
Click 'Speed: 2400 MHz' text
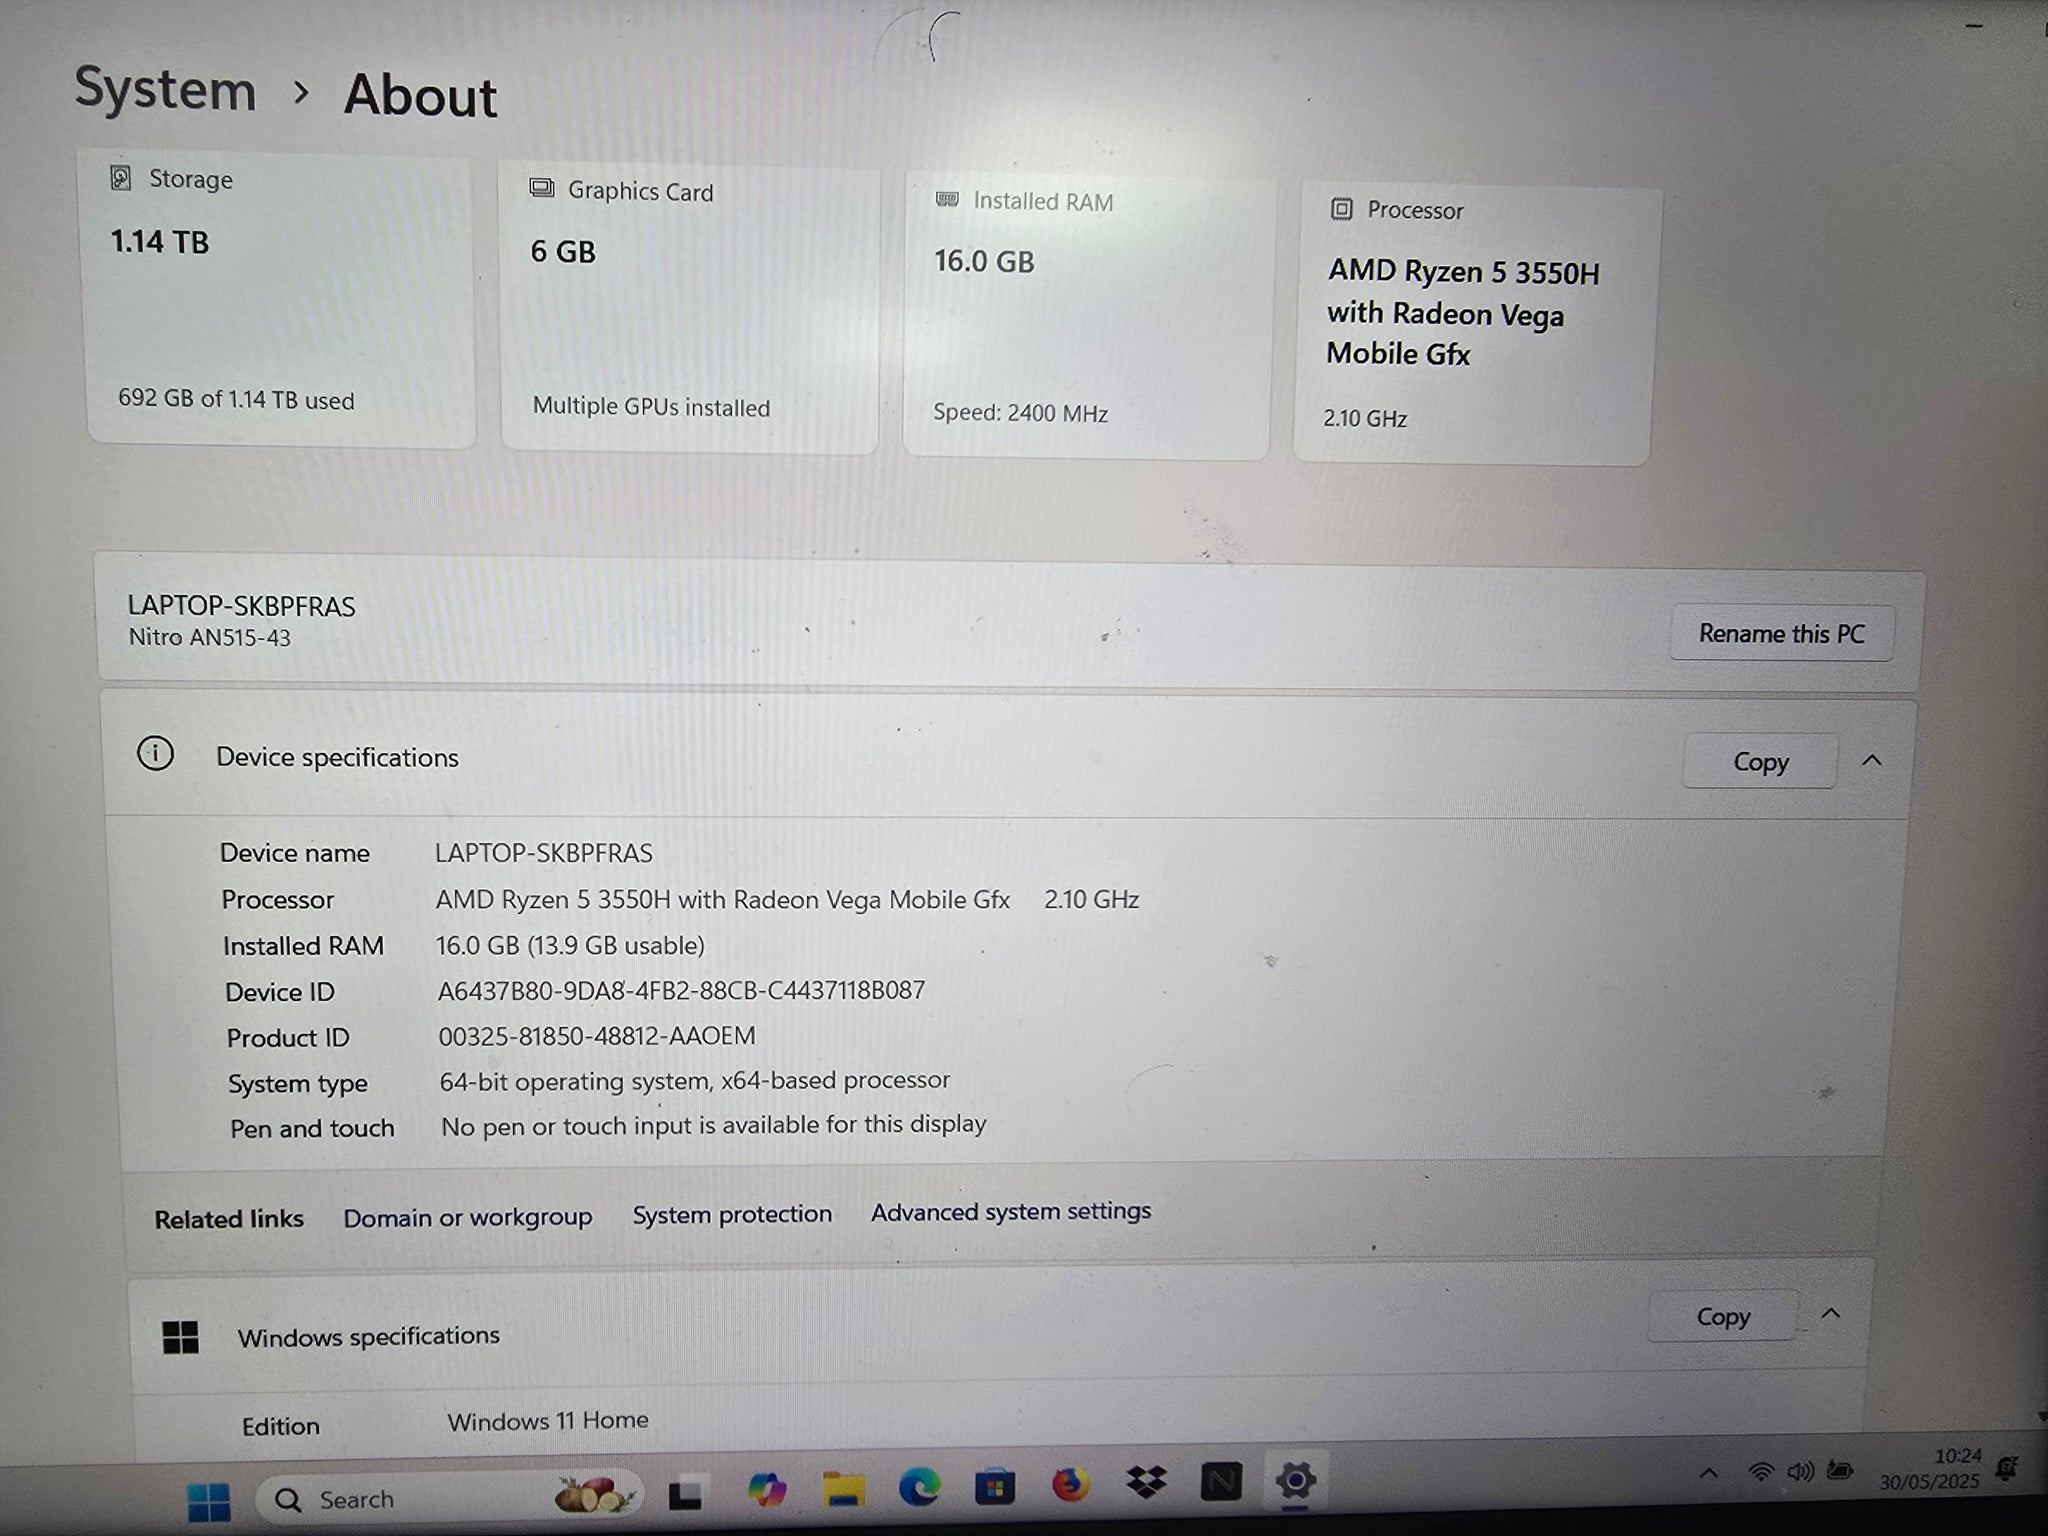point(1020,413)
